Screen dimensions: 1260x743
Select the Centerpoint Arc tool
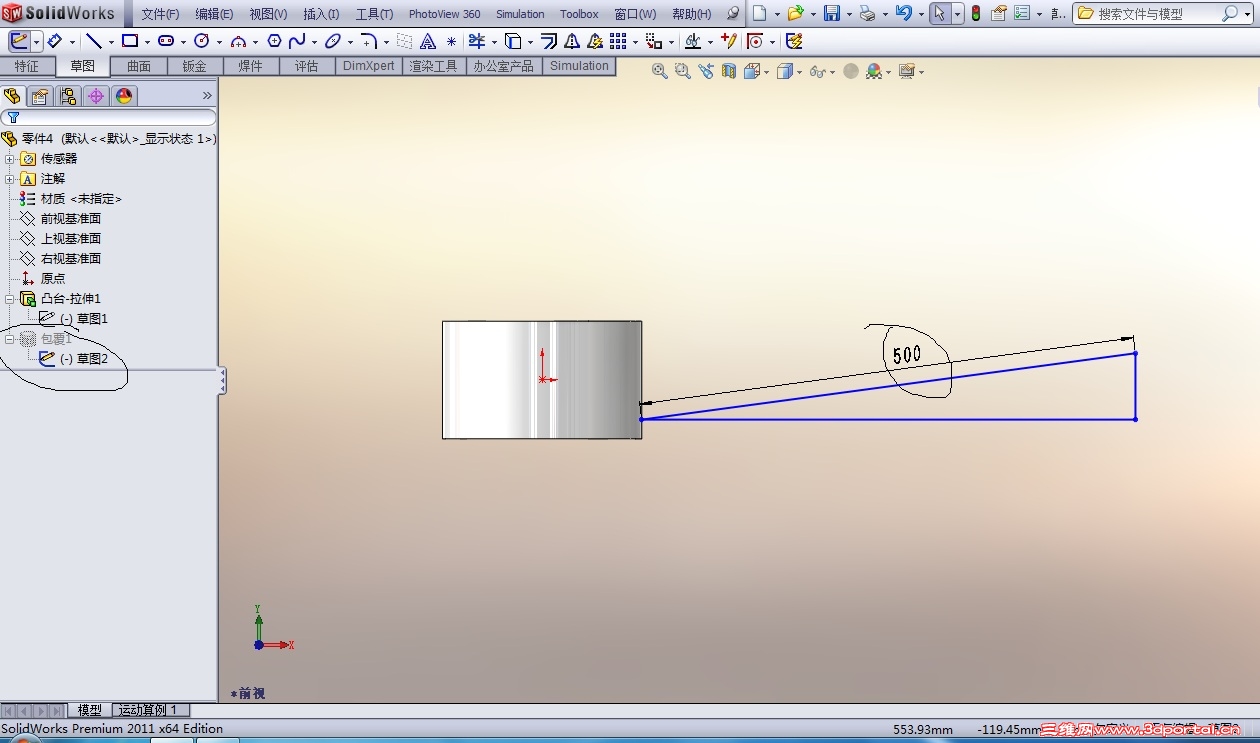click(x=238, y=41)
